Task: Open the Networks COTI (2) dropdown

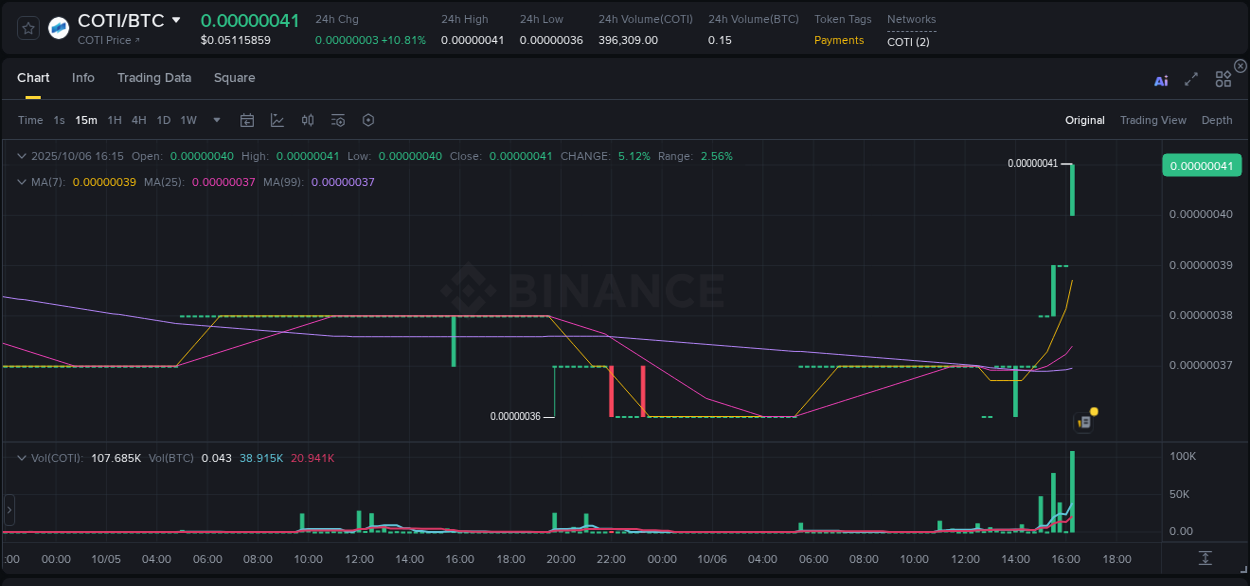Action: tap(909, 41)
